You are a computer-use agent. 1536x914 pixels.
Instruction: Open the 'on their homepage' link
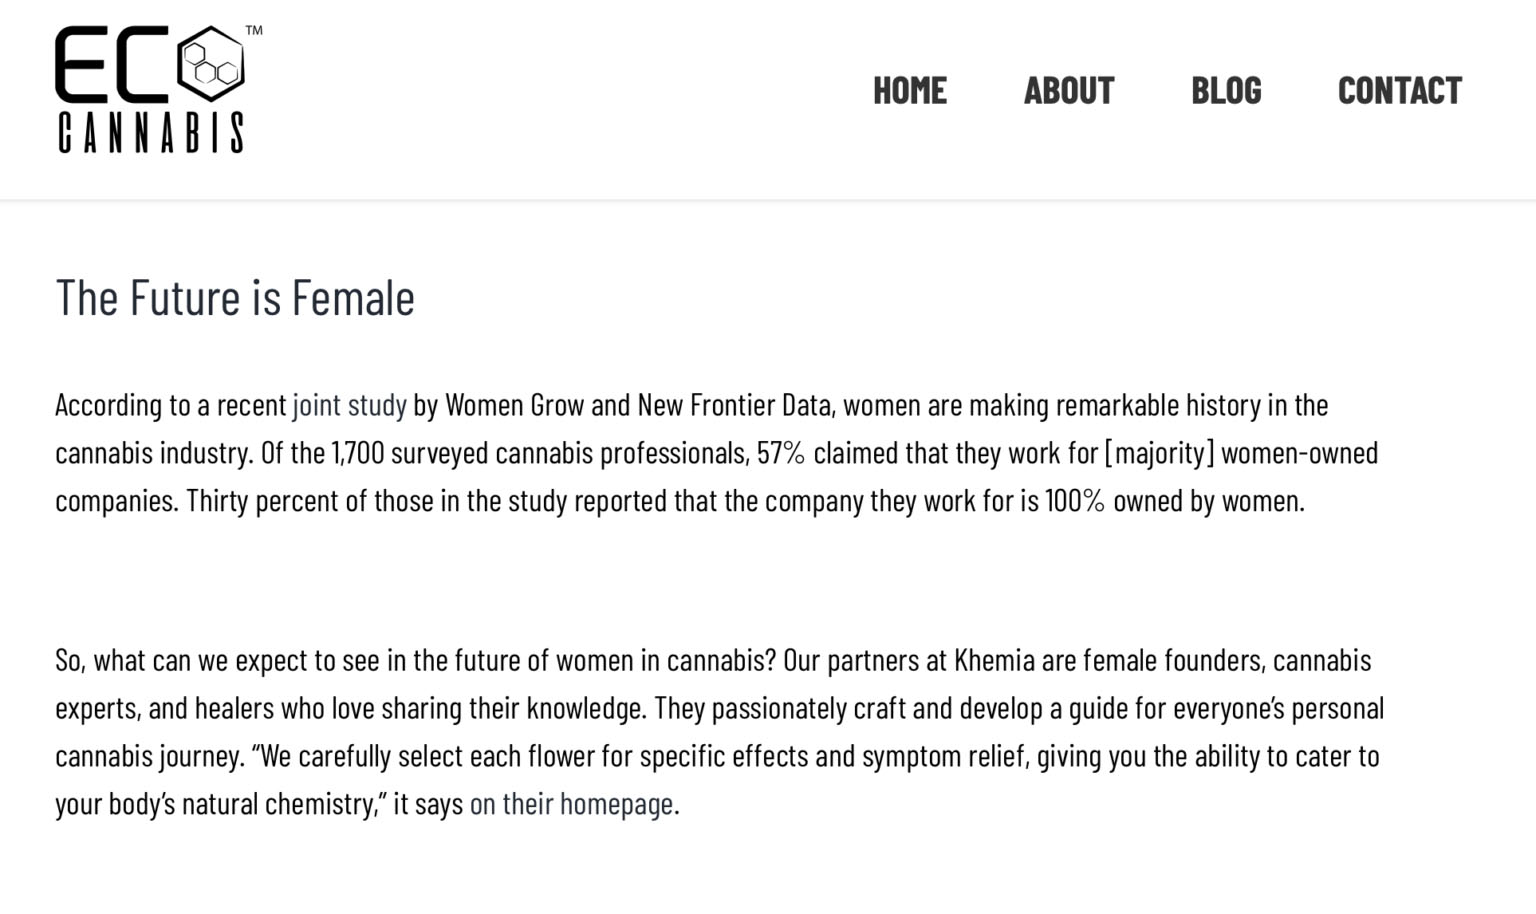coord(571,804)
